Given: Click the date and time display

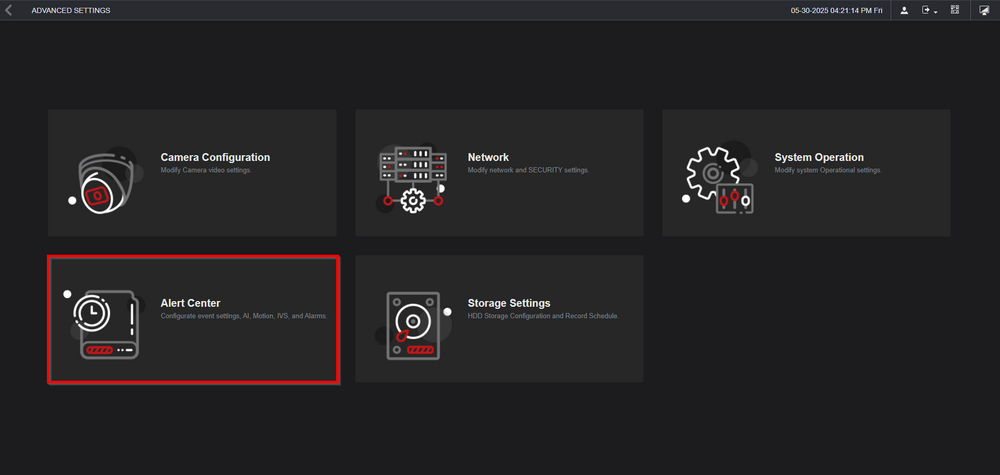Looking at the screenshot, I should coord(836,10).
